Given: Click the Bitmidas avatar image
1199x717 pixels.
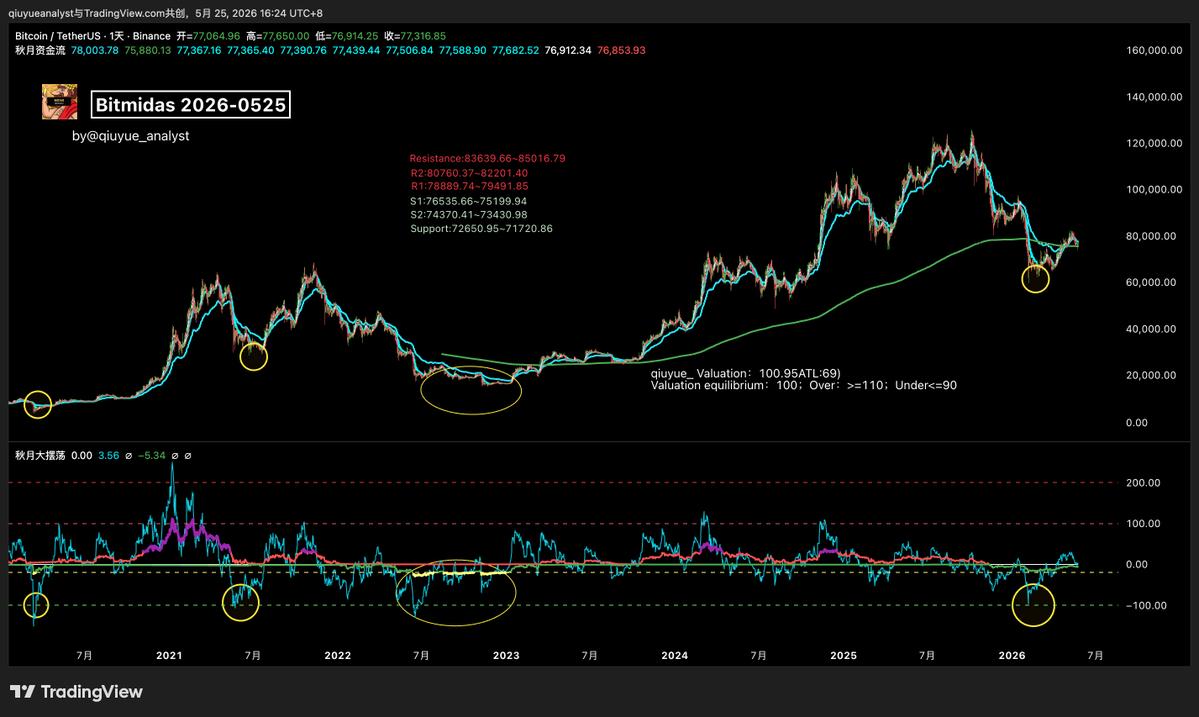Looking at the screenshot, I should pos(59,102).
